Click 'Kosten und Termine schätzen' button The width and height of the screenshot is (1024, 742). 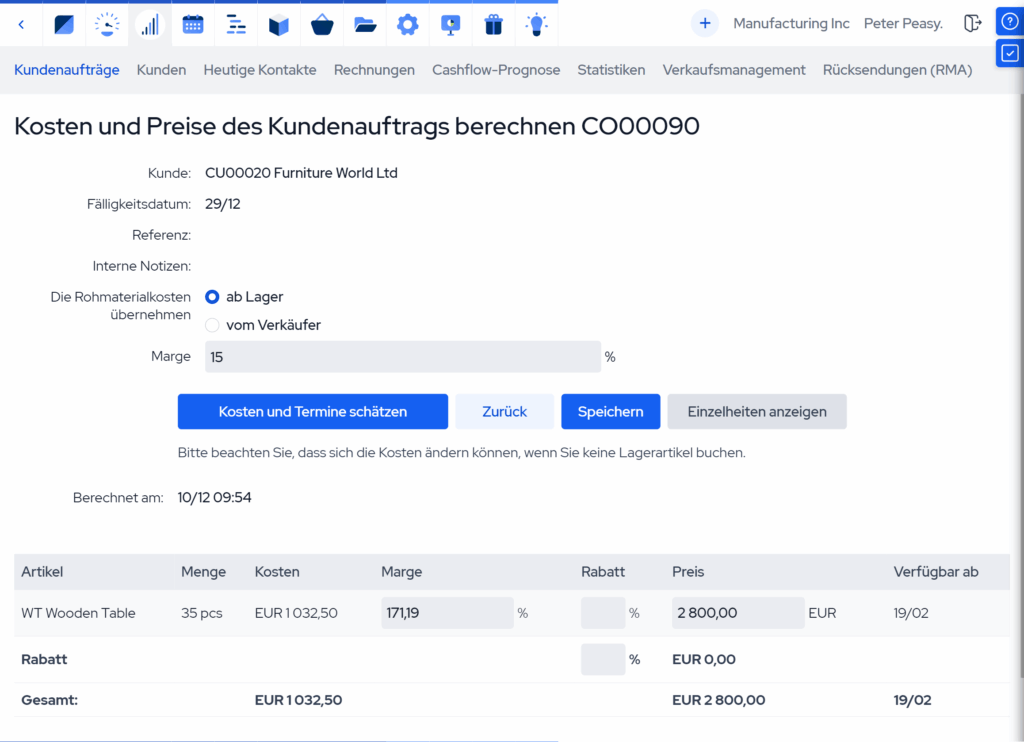(x=312, y=412)
